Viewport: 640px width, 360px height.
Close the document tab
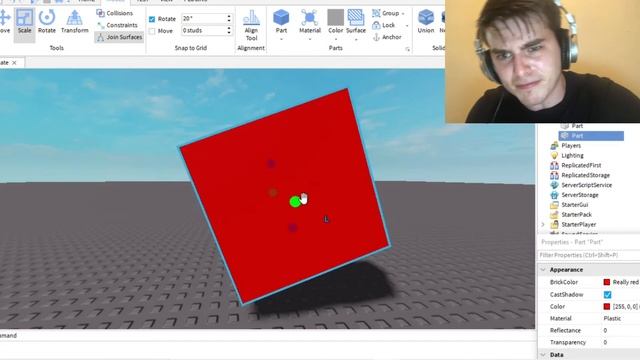pyautogui.click(x=14, y=62)
